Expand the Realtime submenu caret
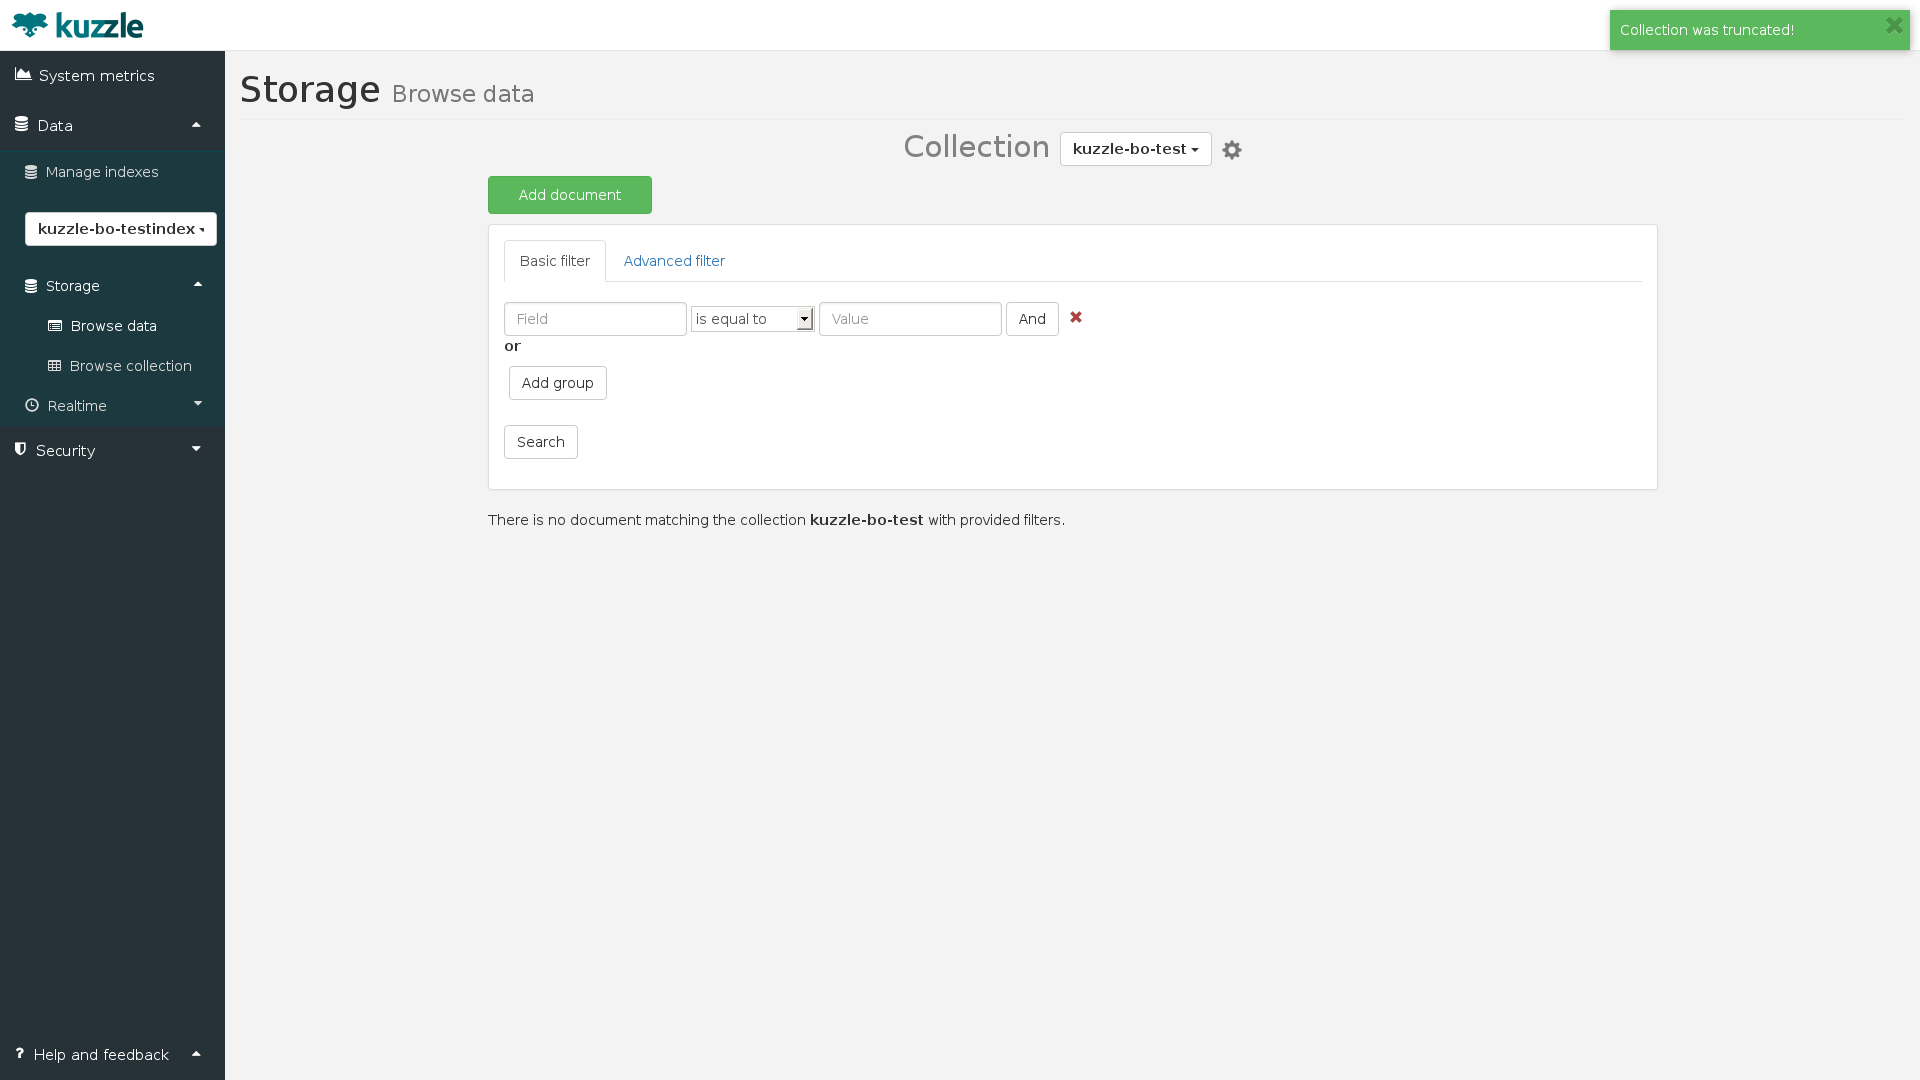1920x1080 pixels. (198, 404)
